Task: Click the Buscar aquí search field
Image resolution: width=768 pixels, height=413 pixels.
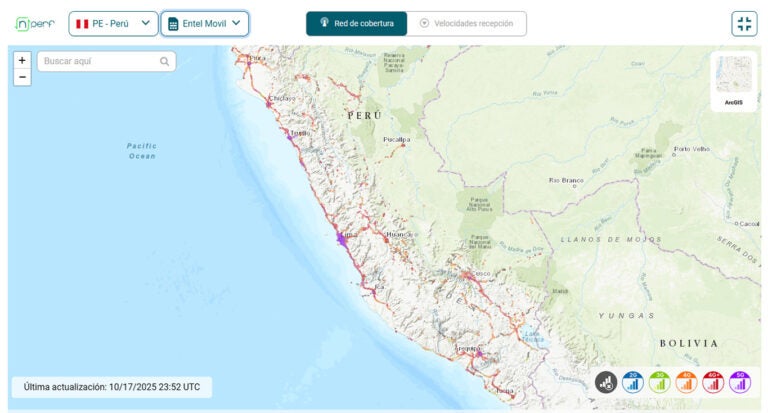Action: pos(98,61)
